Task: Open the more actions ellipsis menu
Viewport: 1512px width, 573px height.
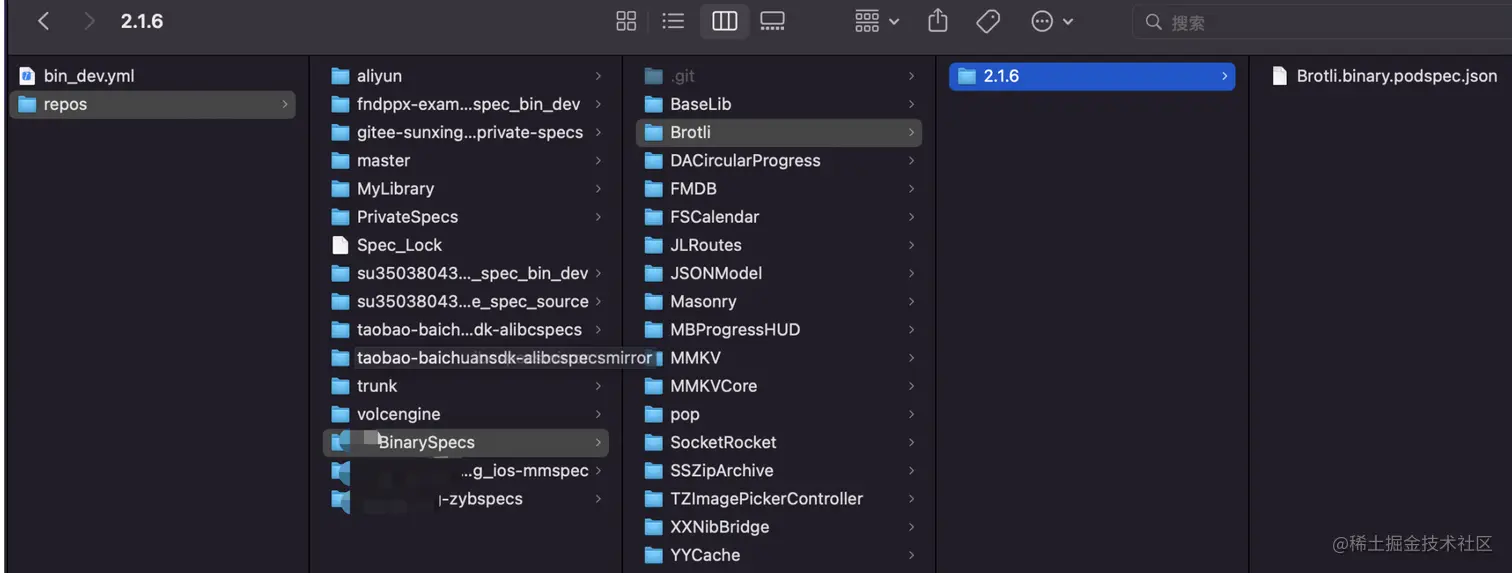Action: (x=1052, y=21)
